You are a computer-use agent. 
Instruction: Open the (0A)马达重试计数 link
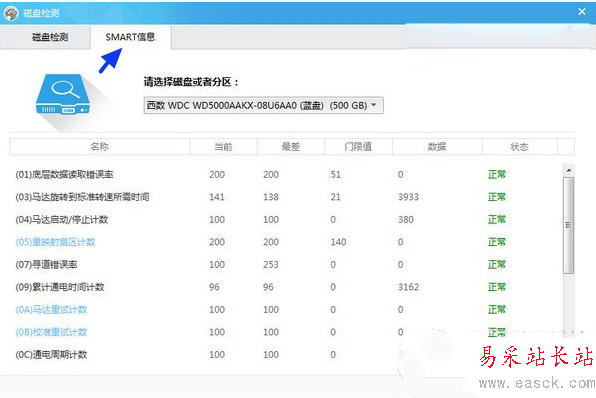click(x=51, y=309)
